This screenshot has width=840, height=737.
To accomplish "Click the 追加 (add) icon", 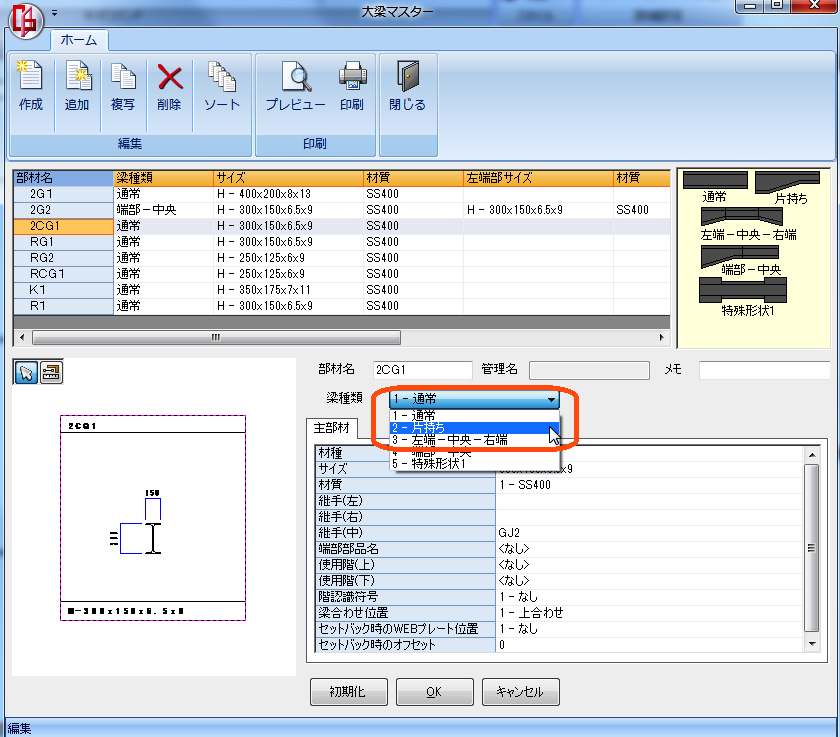I will click(x=77, y=86).
